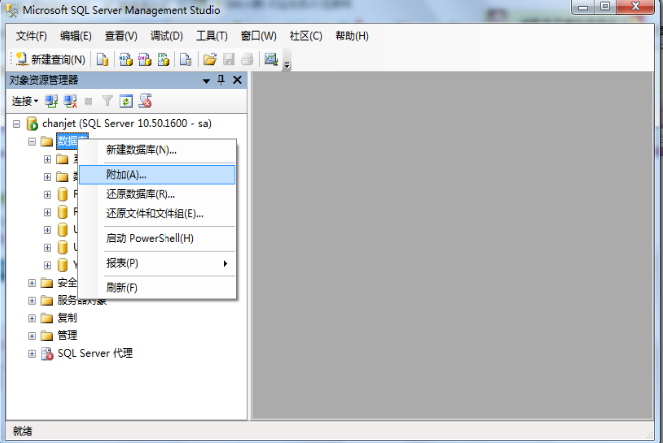Select the 复制 tree item
Viewport: 663px width, 443px height.
click(x=67, y=318)
